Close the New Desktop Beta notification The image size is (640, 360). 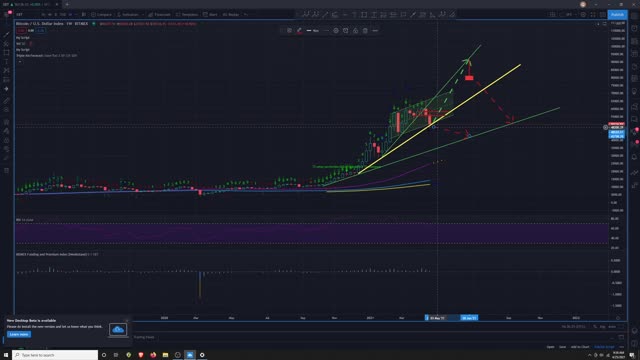click(x=127, y=320)
